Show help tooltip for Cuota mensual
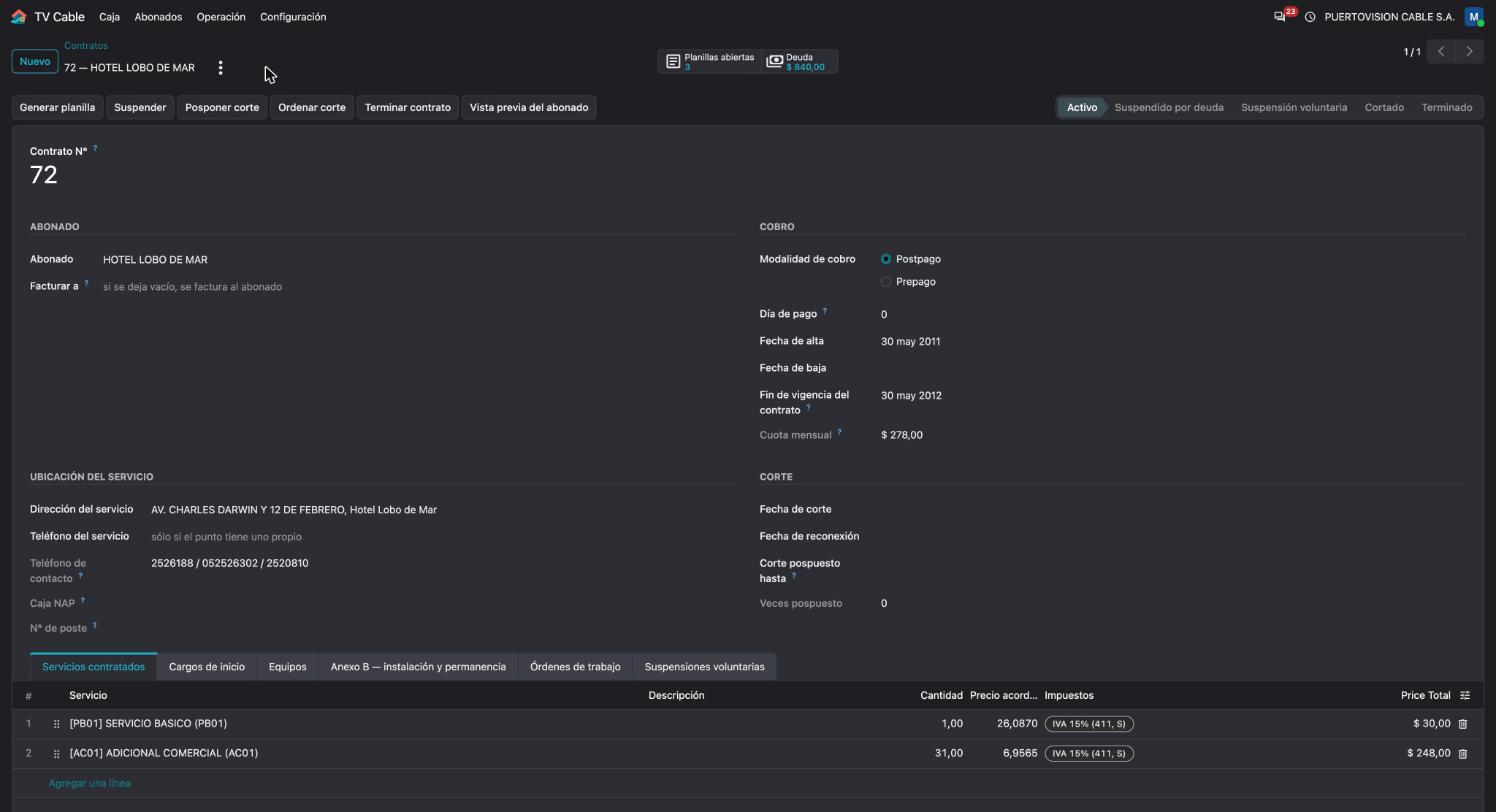1496x812 pixels. (x=839, y=432)
